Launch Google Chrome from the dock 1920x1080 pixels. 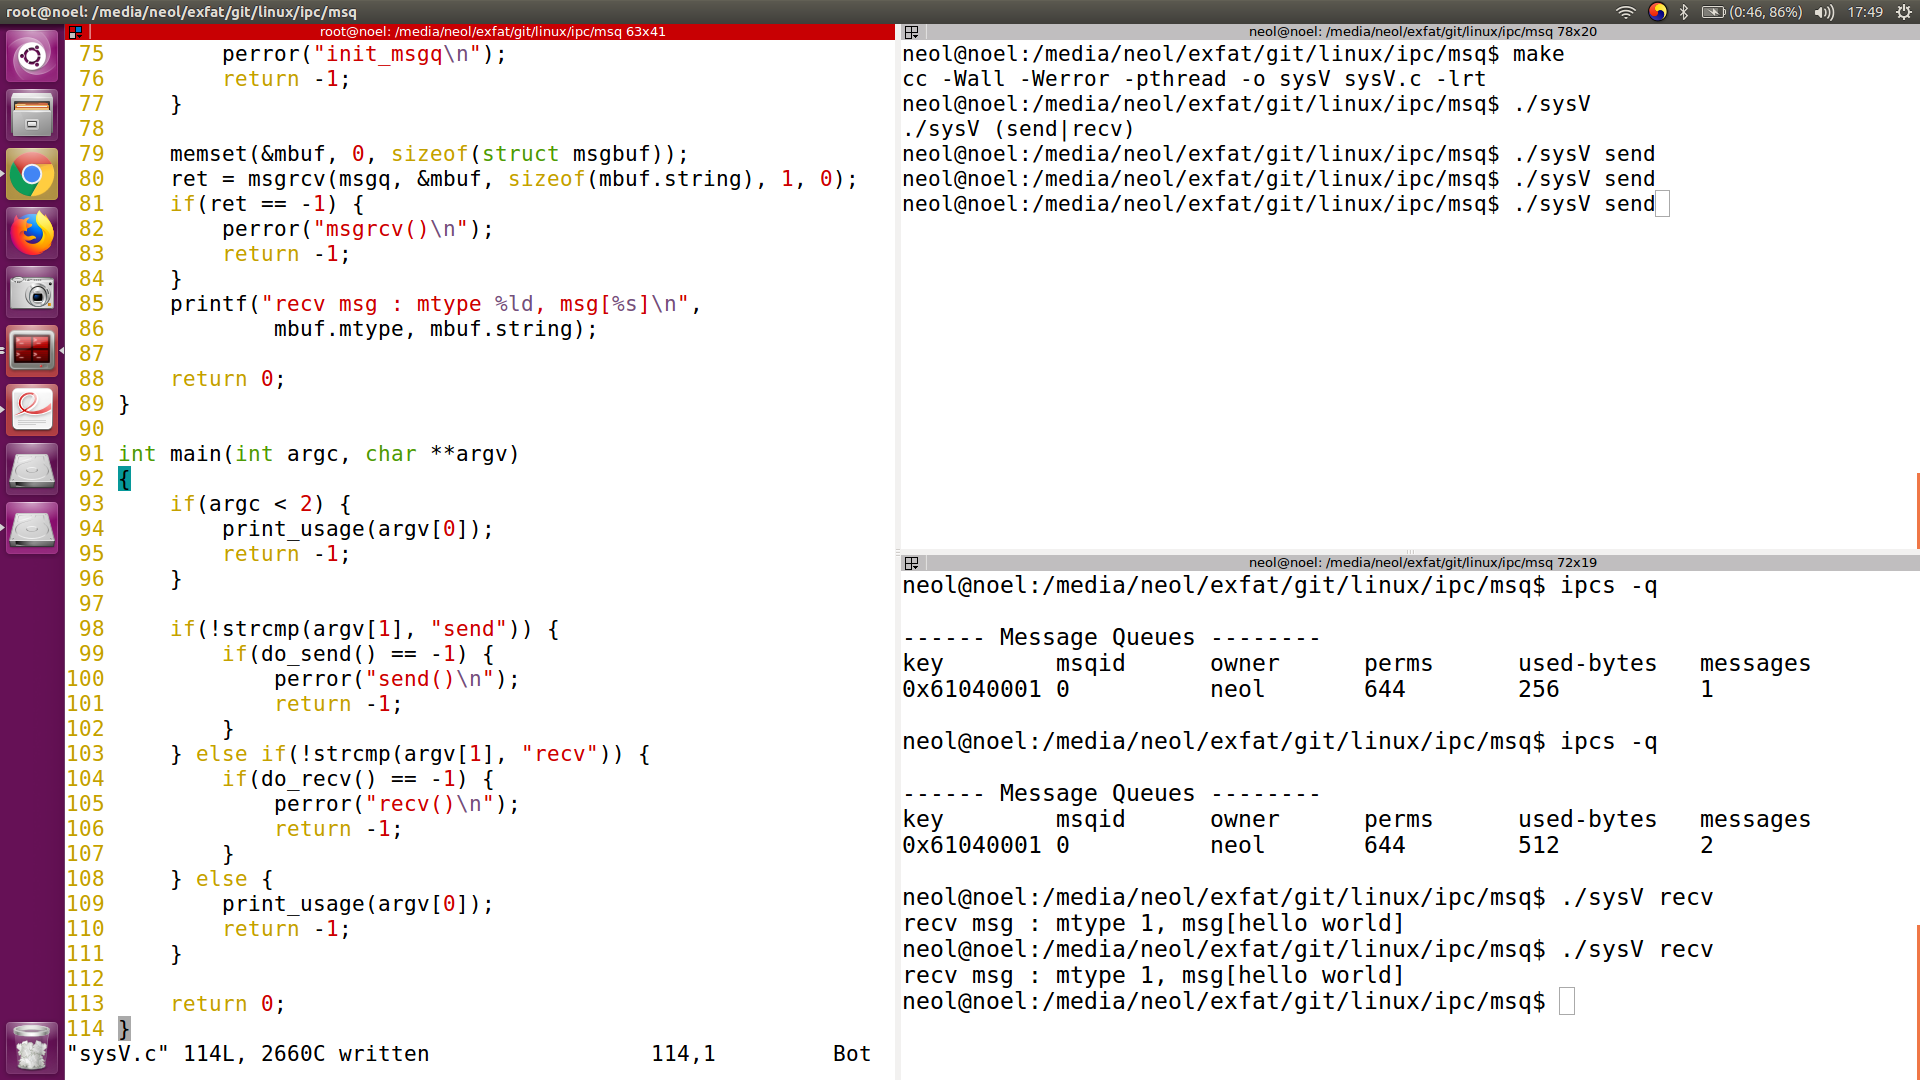pyautogui.click(x=32, y=175)
